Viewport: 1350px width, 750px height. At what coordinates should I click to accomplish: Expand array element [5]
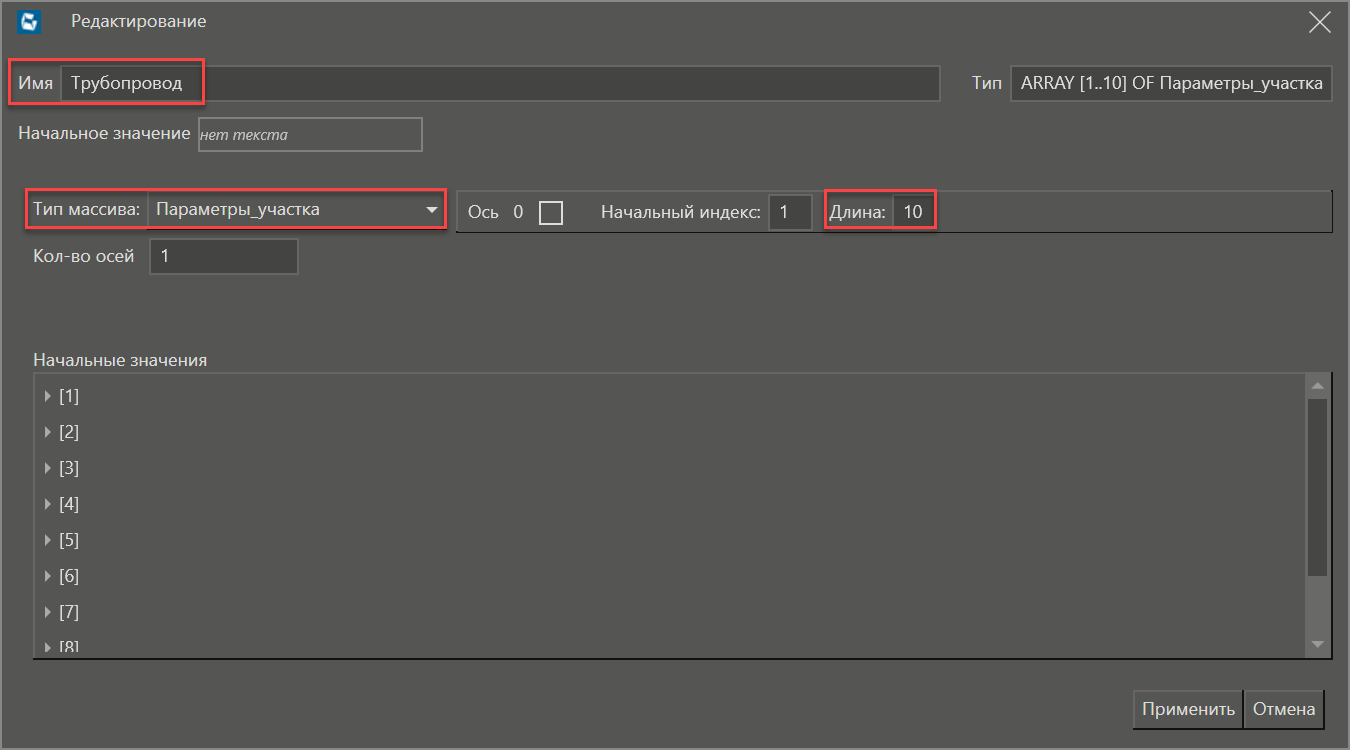(x=47, y=541)
